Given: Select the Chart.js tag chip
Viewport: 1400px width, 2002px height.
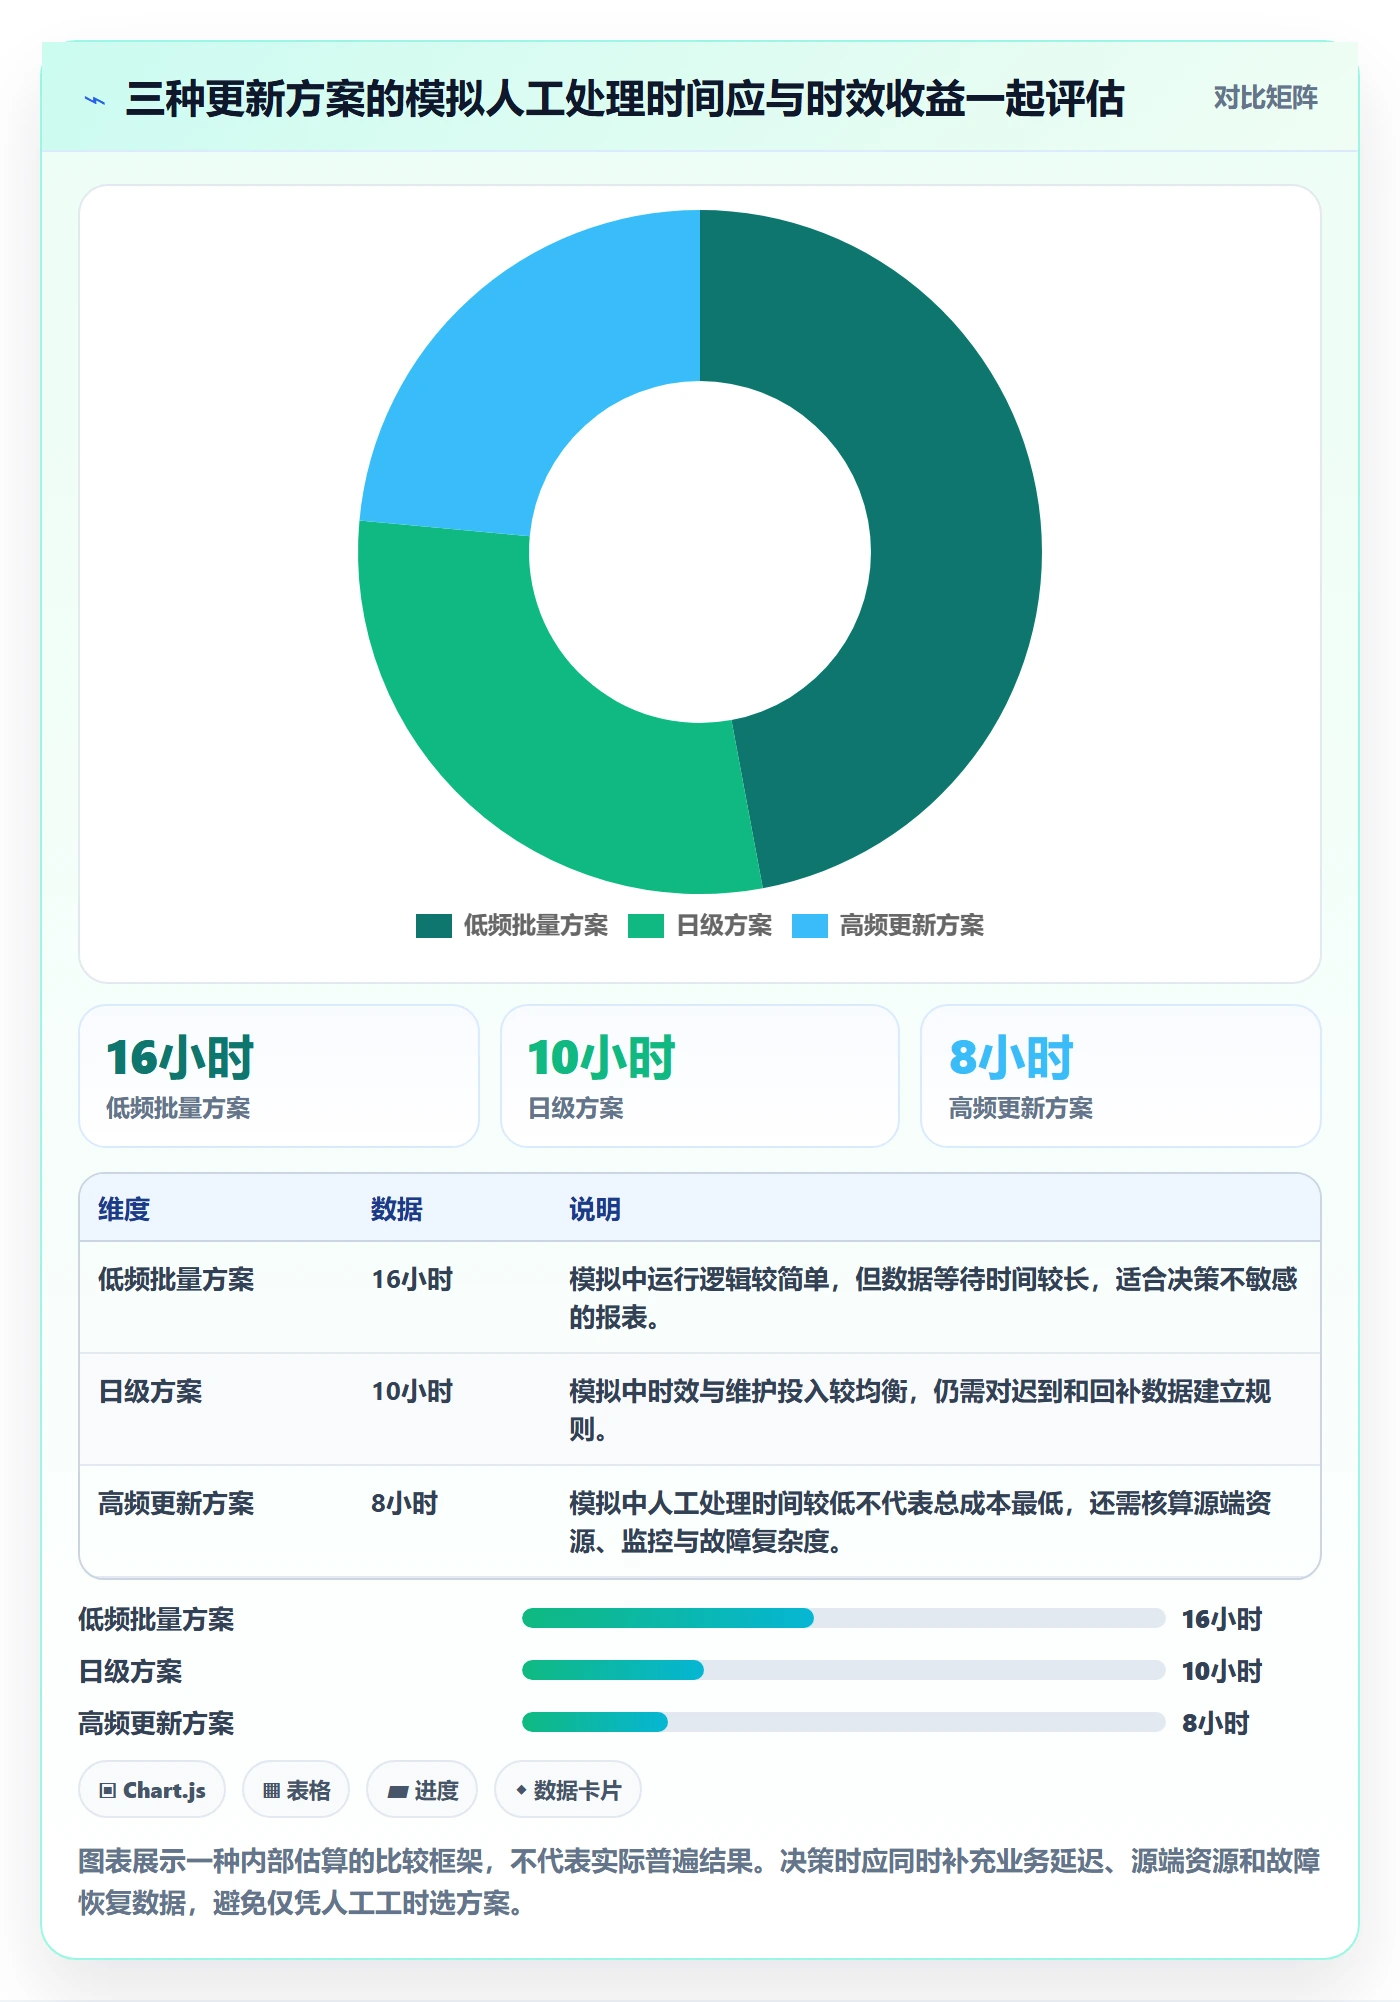Looking at the screenshot, I should point(152,1790).
